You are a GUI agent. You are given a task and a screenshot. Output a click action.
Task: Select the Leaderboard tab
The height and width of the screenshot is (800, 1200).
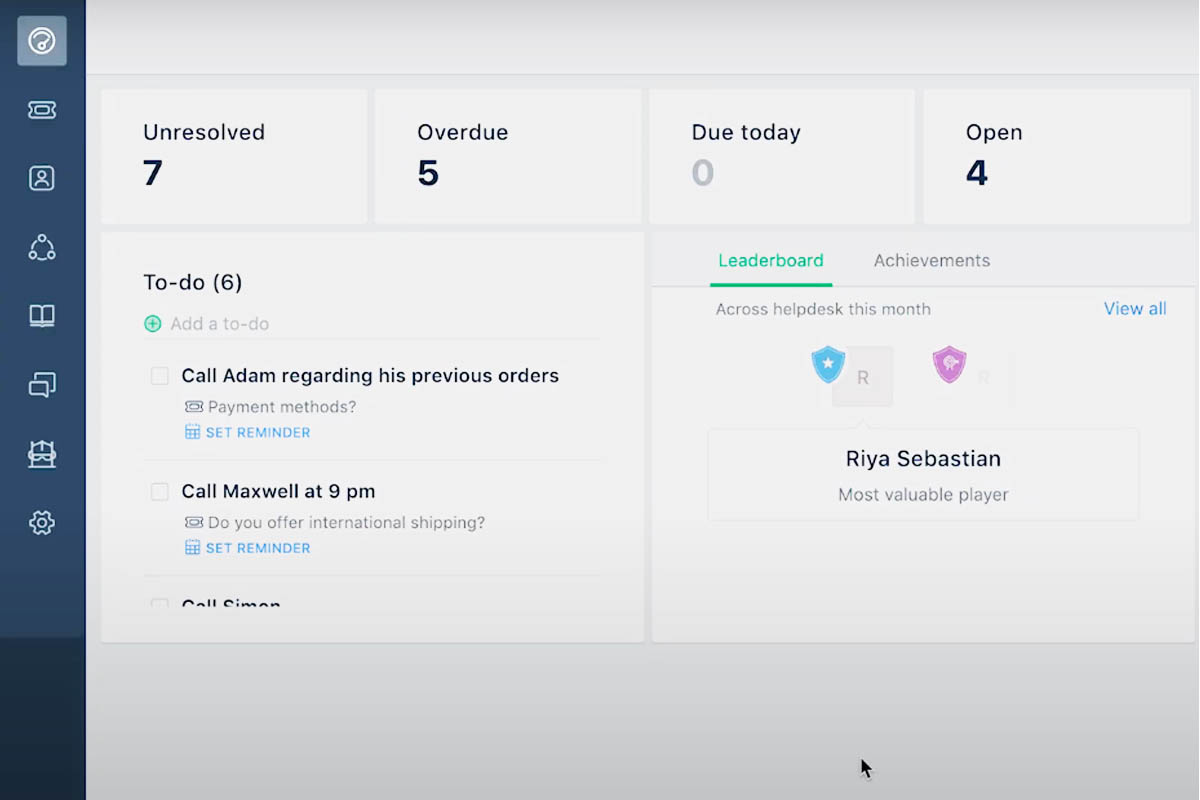[770, 260]
